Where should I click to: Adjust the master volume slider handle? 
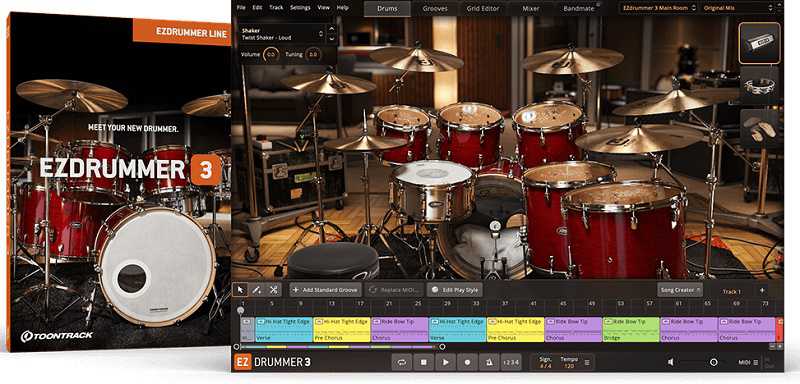(x=713, y=362)
